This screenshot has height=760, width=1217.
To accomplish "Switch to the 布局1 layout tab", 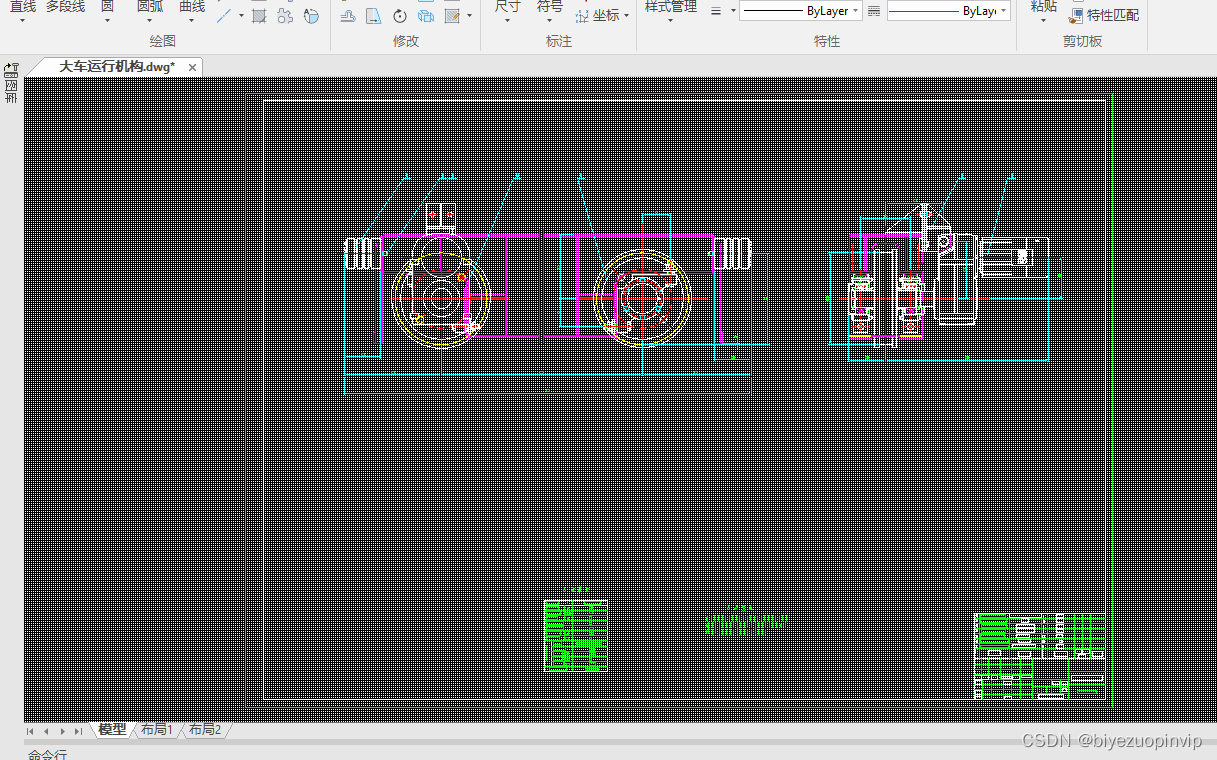I will pyautogui.click(x=157, y=730).
